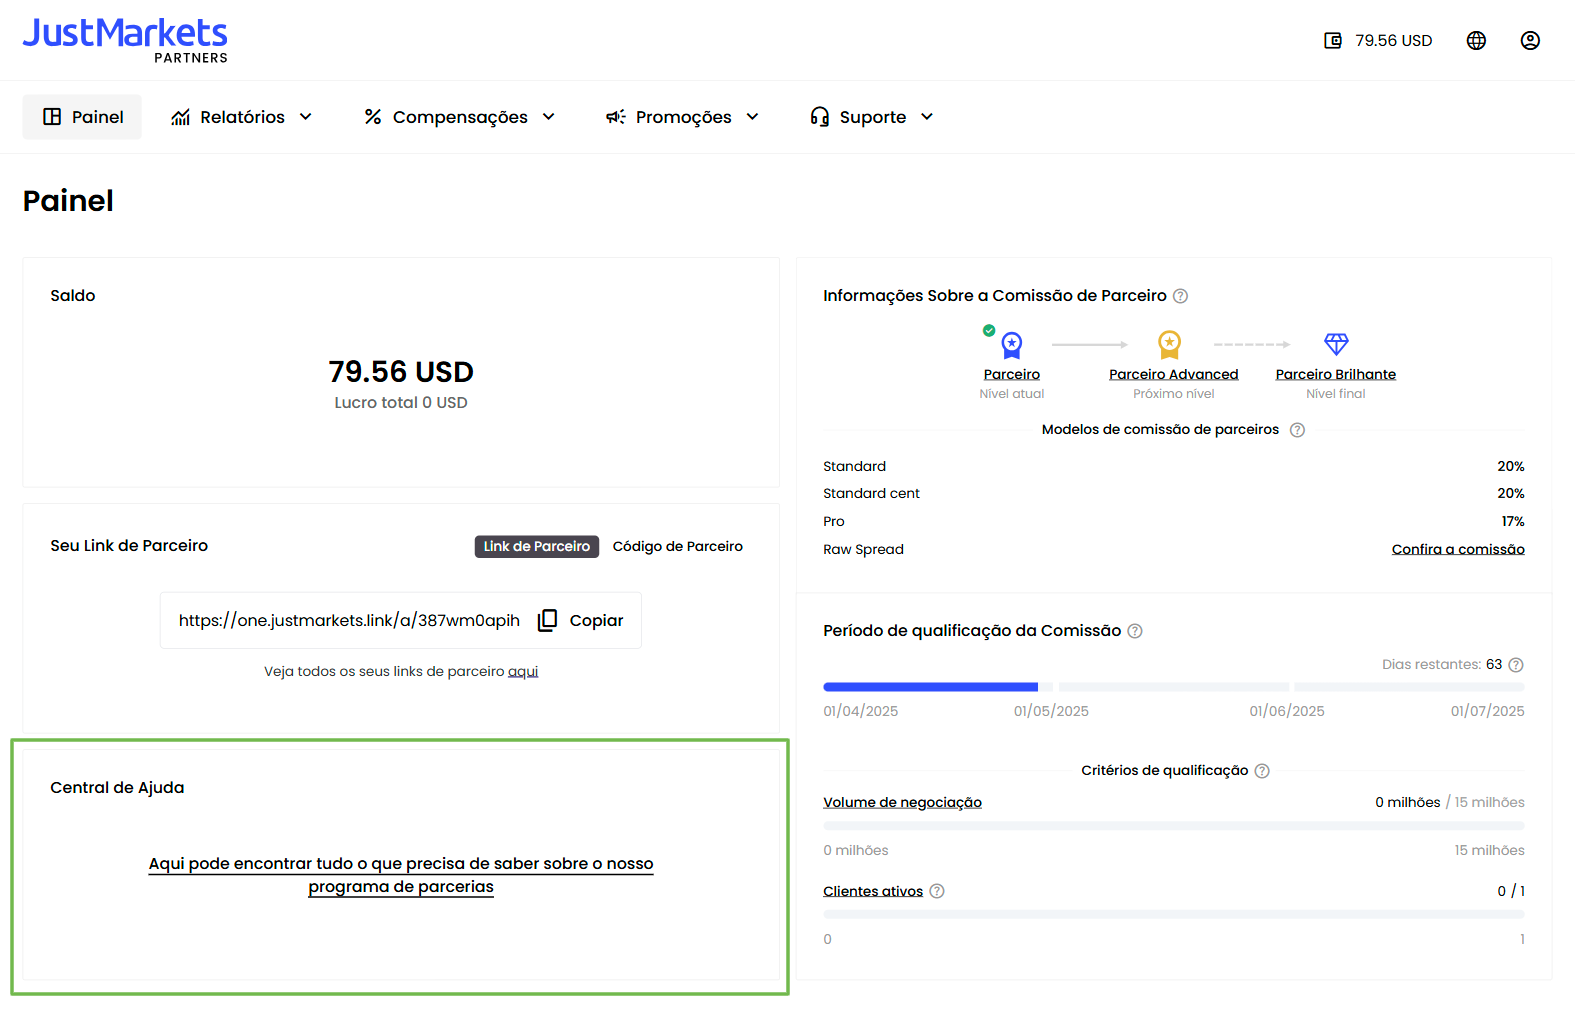Click the 01/07/2025 date marker

pos(1488,711)
